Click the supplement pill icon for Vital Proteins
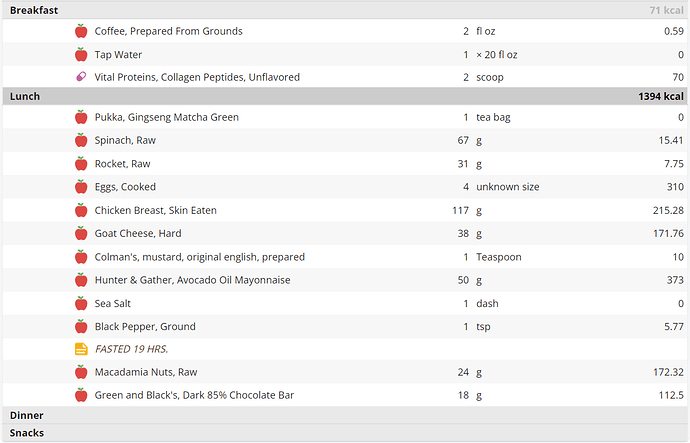Viewport: 690px width, 443px height. pos(81,77)
